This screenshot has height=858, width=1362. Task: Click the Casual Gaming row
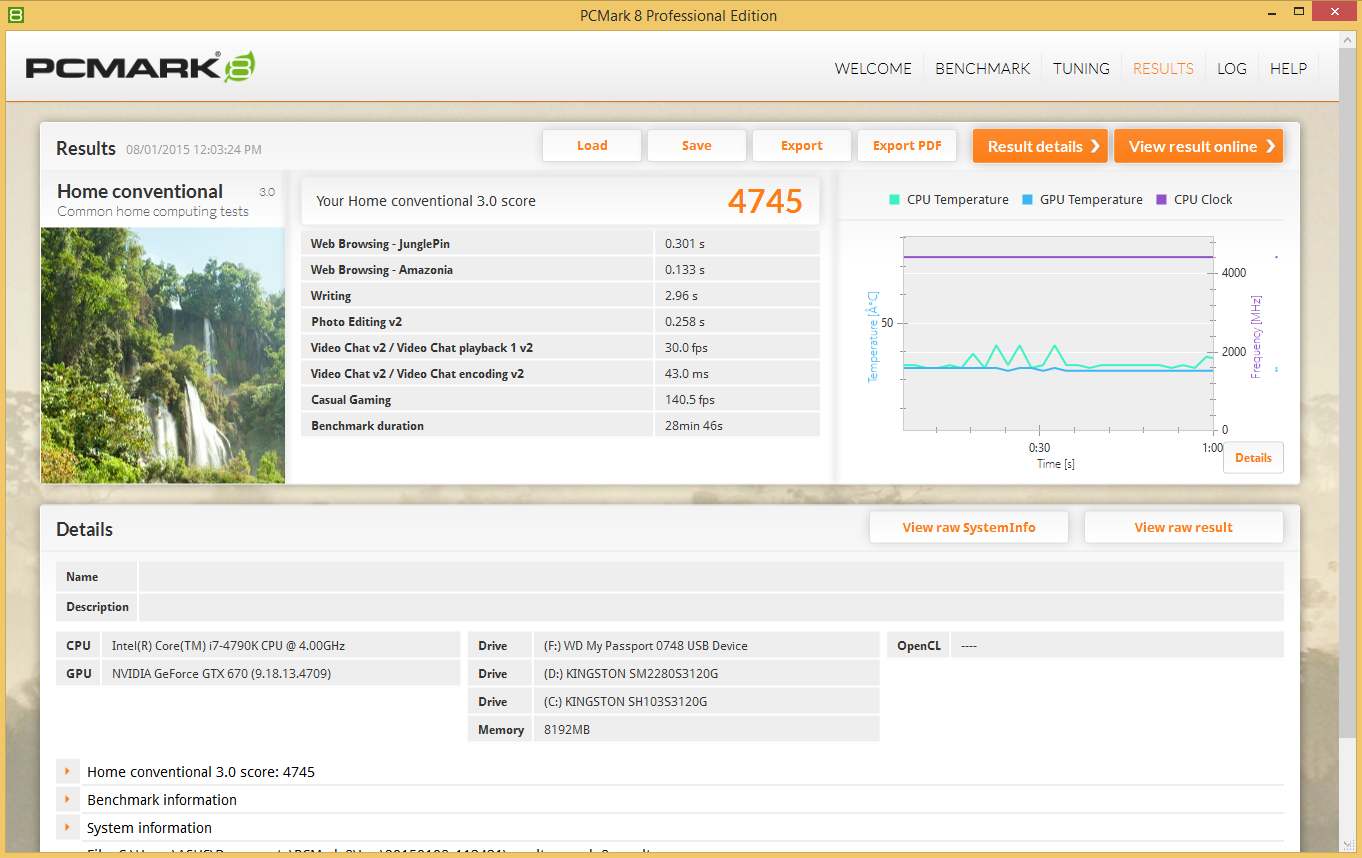(560, 400)
